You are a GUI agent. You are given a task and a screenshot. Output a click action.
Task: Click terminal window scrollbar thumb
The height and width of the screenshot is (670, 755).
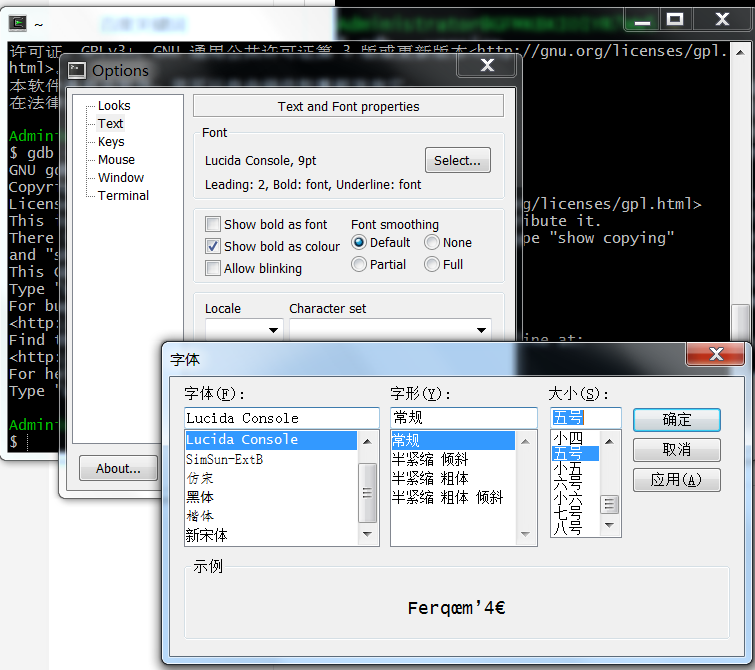coord(741,323)
